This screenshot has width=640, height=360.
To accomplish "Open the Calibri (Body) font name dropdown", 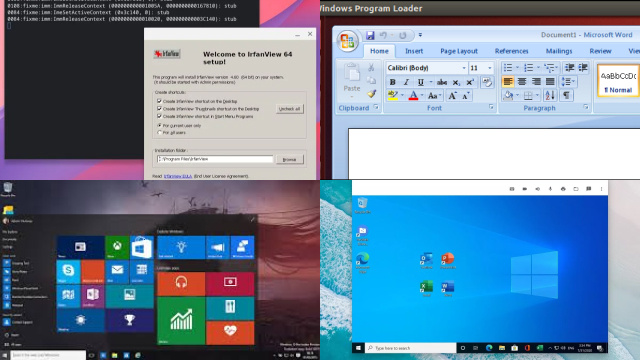I will point(464,68).
